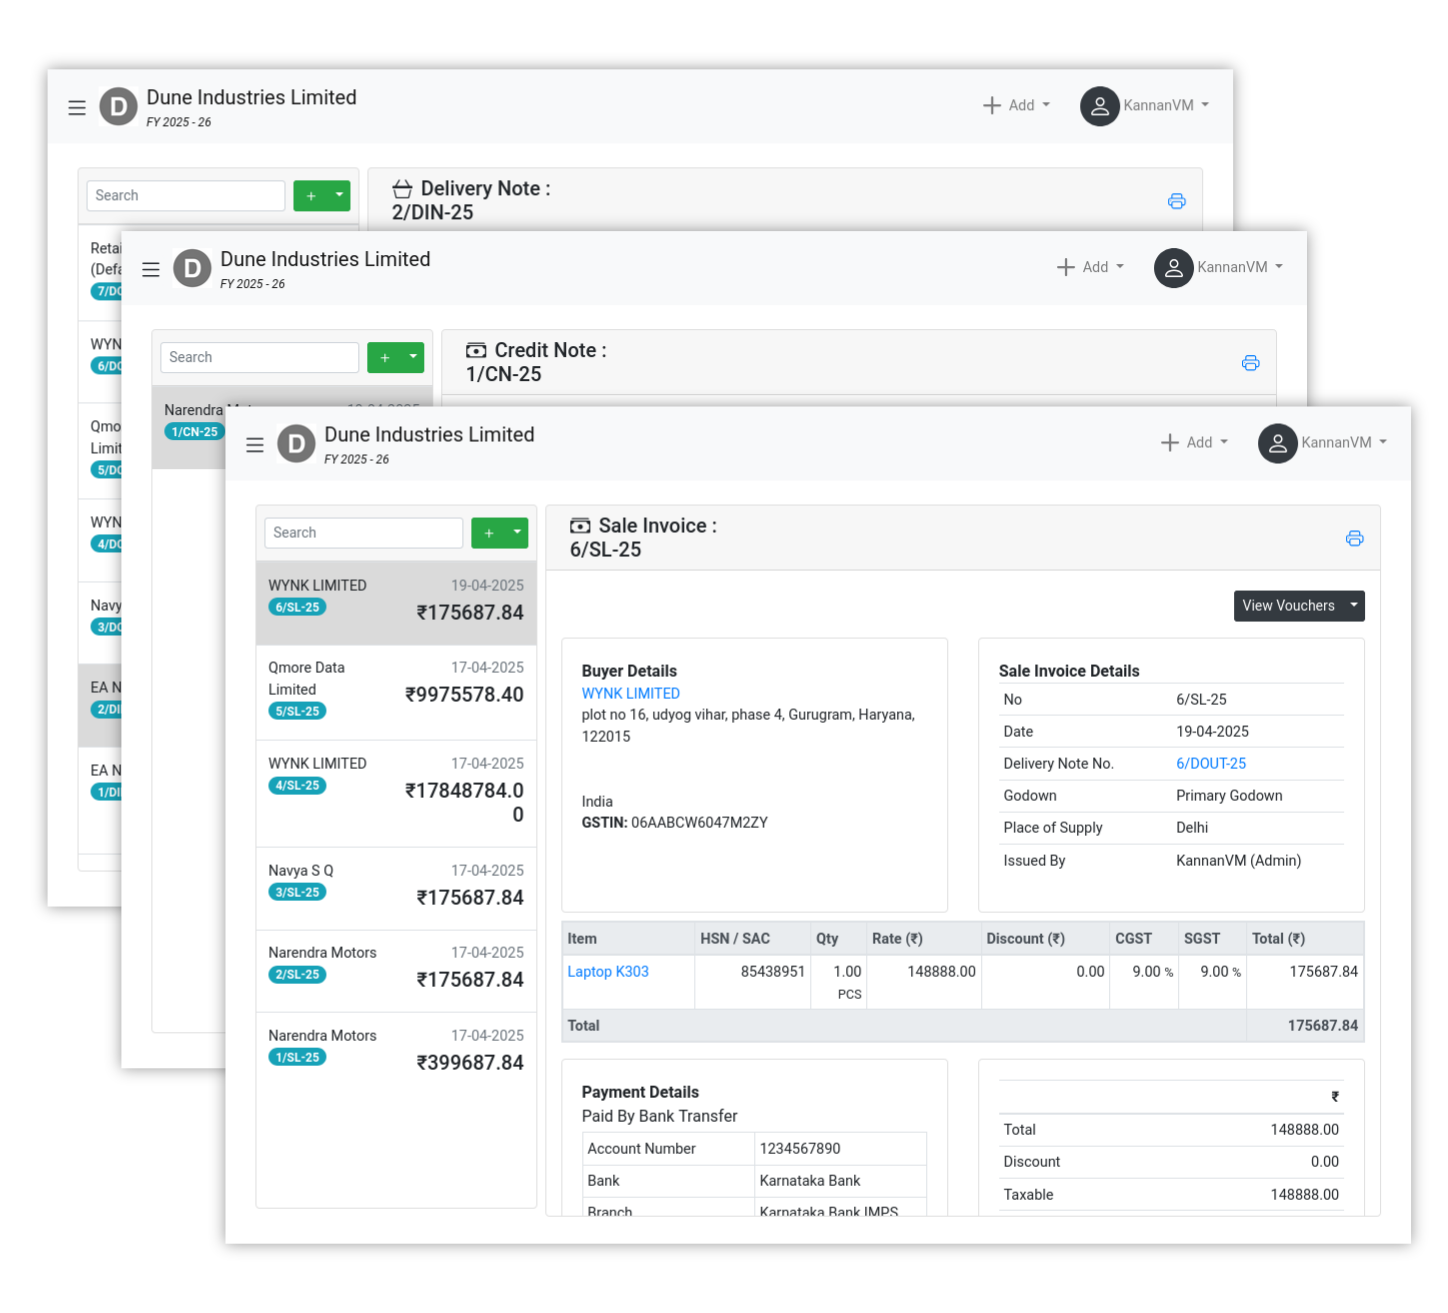Image resolution: width=1448 pixels, height=1313 pixels.
Task: Print the Sale Invoice 6/SL-25
Action: tap(1355, 538)
